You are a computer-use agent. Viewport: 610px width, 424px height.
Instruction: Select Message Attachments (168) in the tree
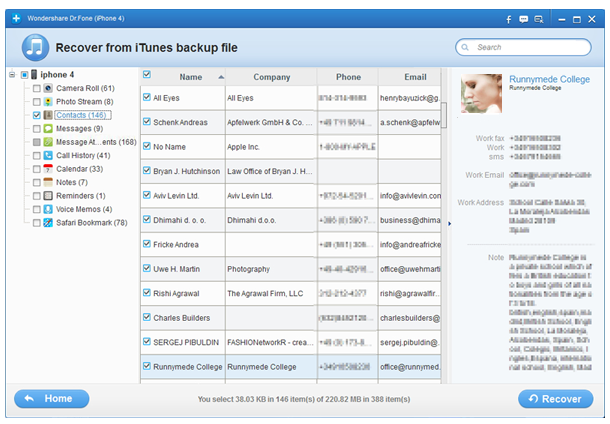pyautogui.click(x=96, y=142)
